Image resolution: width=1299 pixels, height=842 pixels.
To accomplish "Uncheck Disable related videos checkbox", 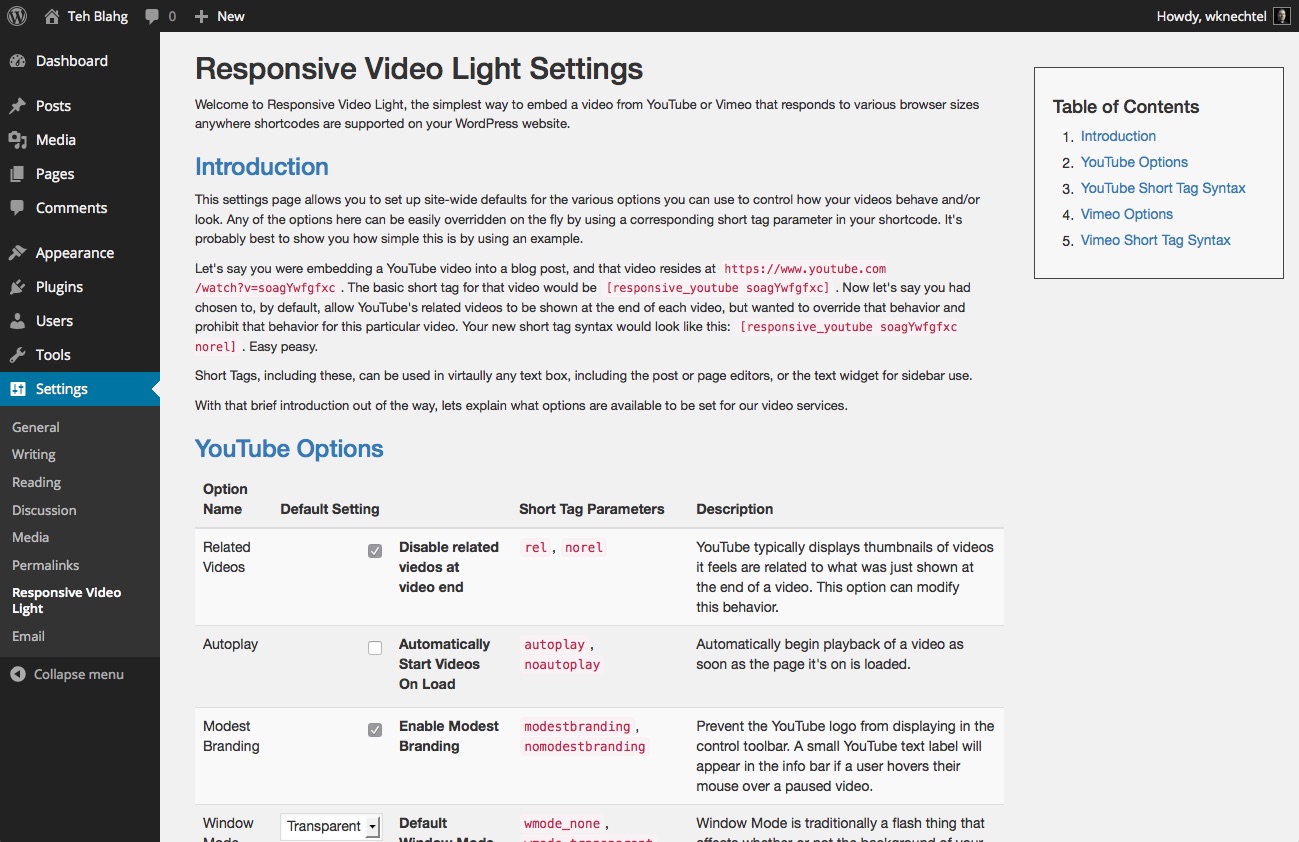I will pos(375,551).
